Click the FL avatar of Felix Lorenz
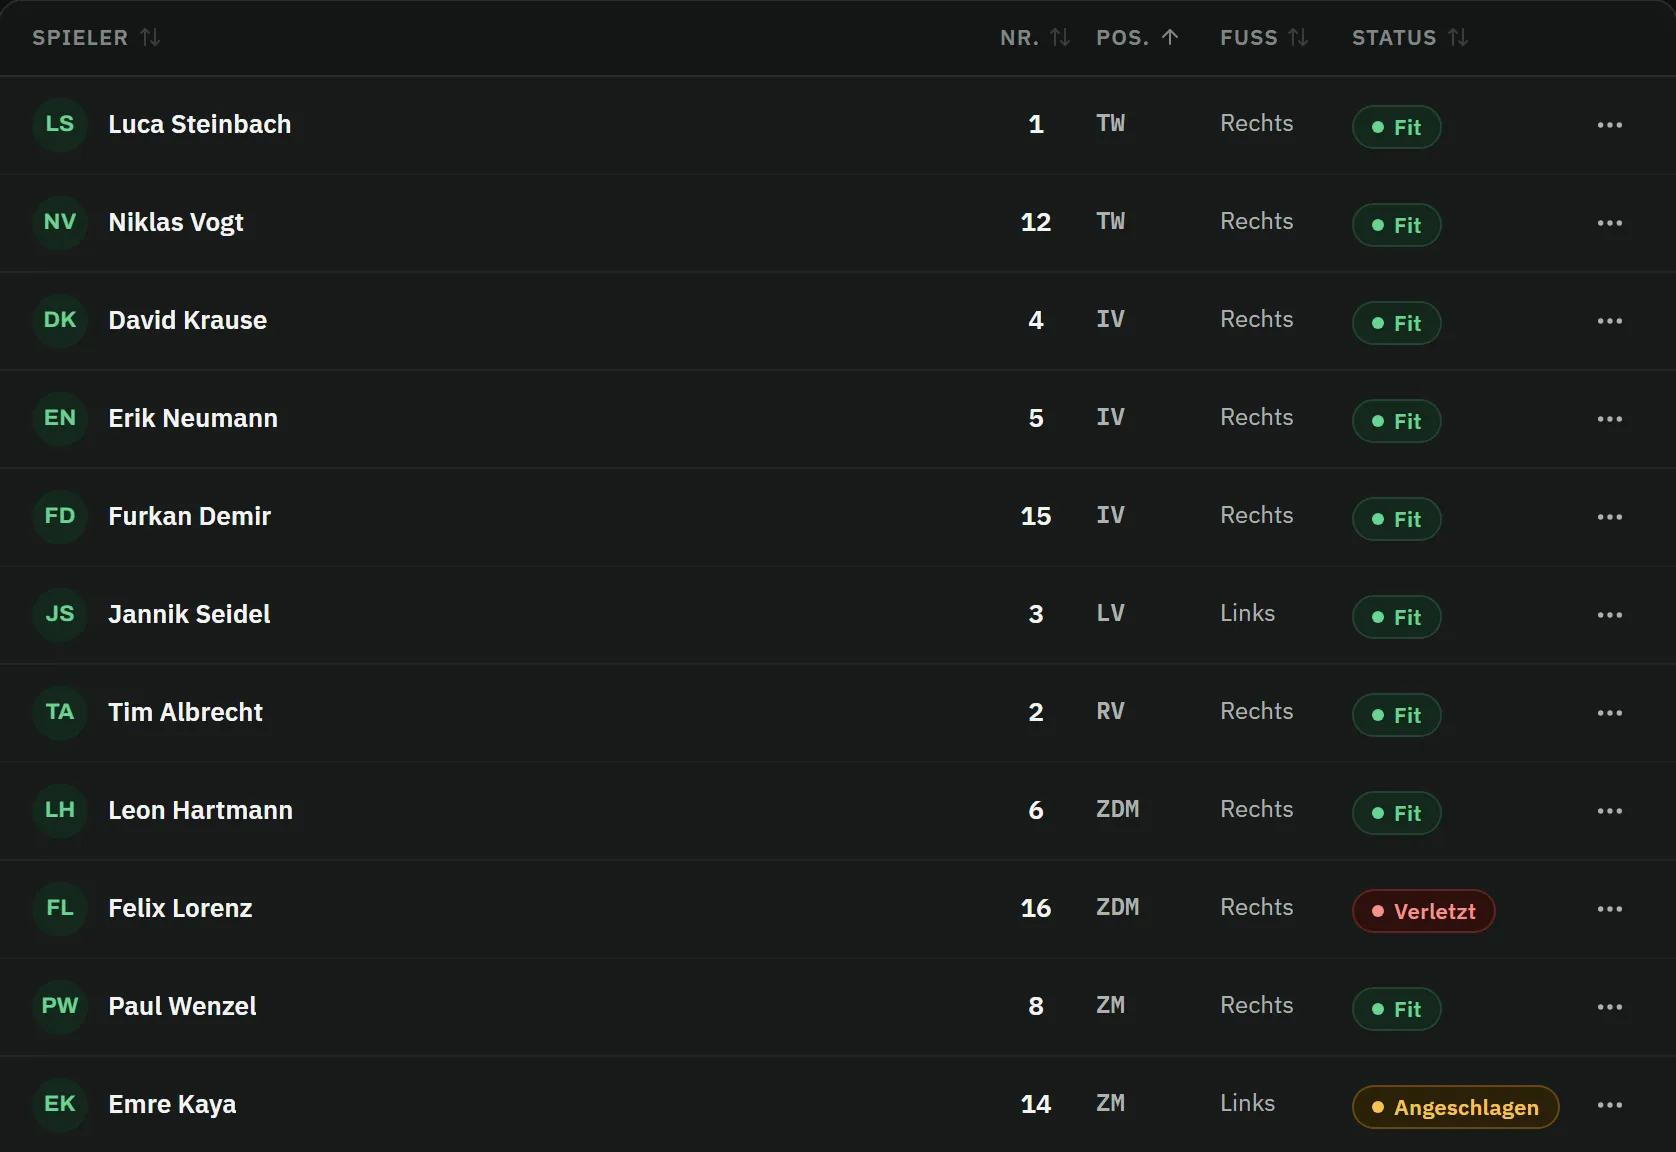 tap(60, 908)
